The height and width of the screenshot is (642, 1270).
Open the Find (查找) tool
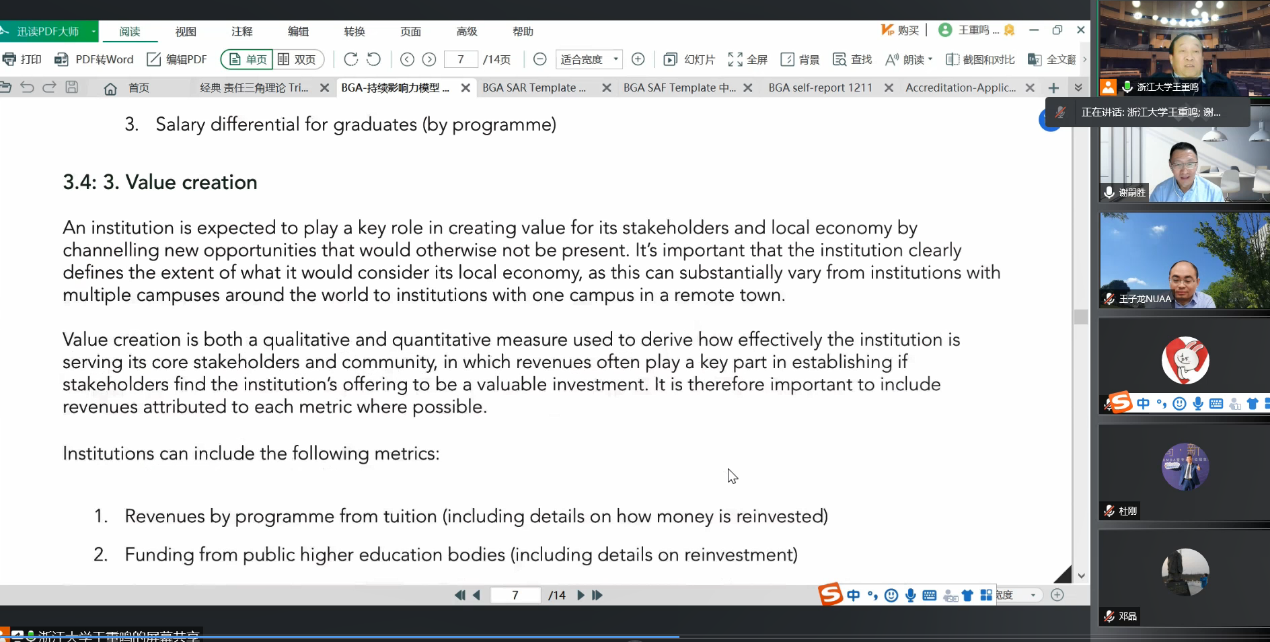pos(852,59)
